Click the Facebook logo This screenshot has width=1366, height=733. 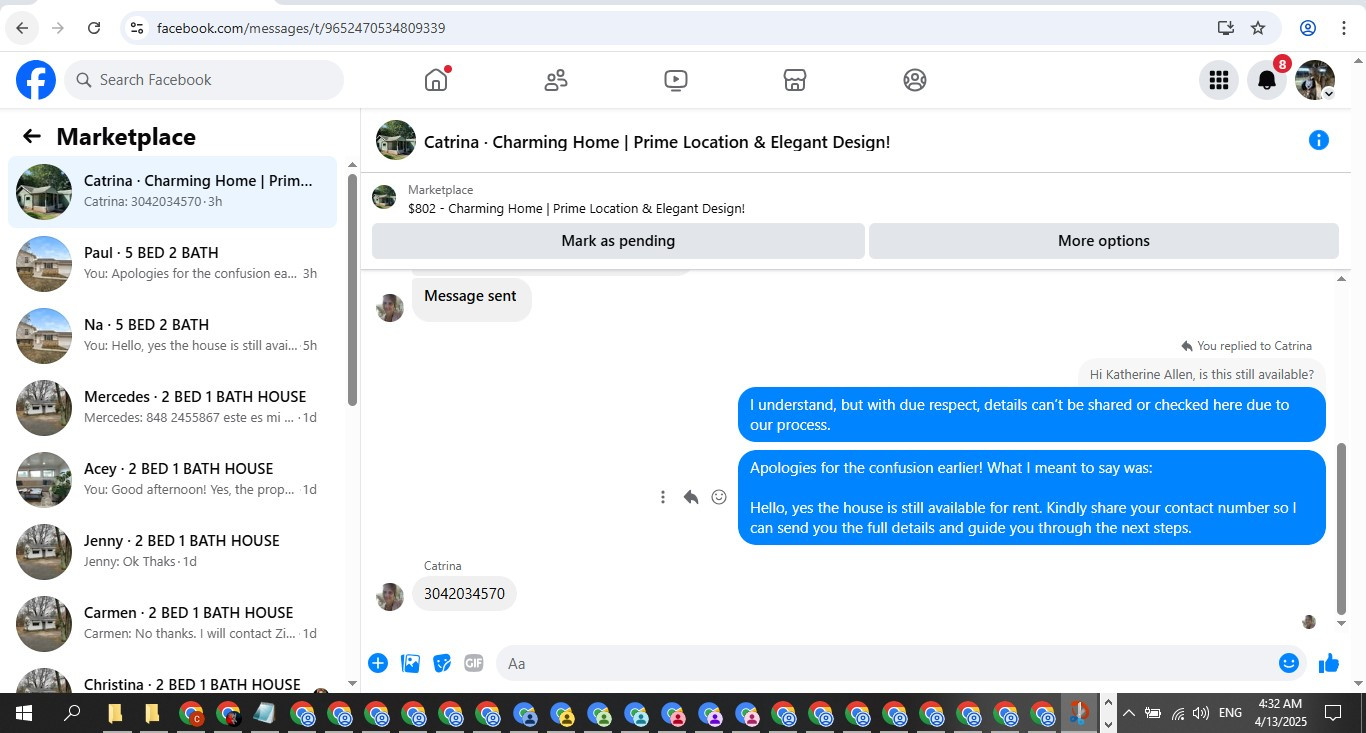36,80
